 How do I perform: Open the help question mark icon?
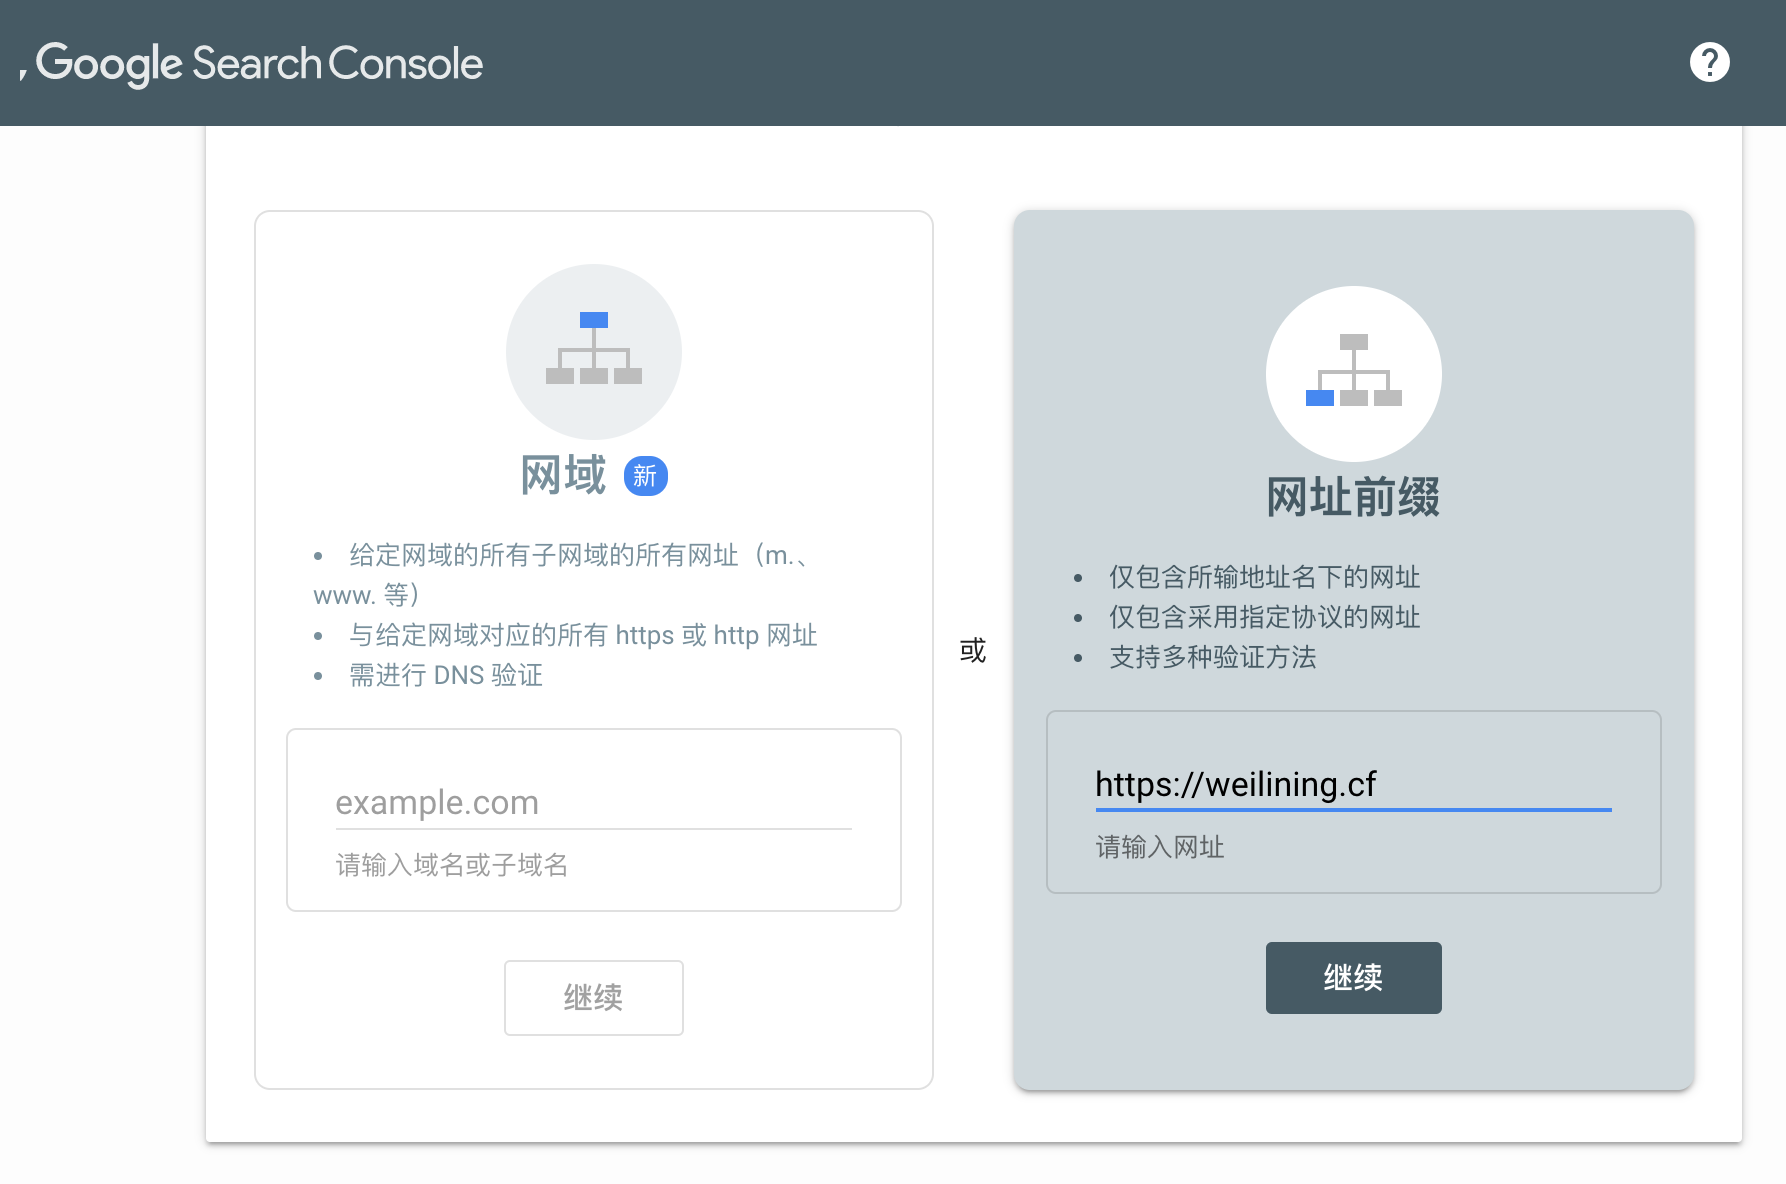click(x=1709, y=62)
